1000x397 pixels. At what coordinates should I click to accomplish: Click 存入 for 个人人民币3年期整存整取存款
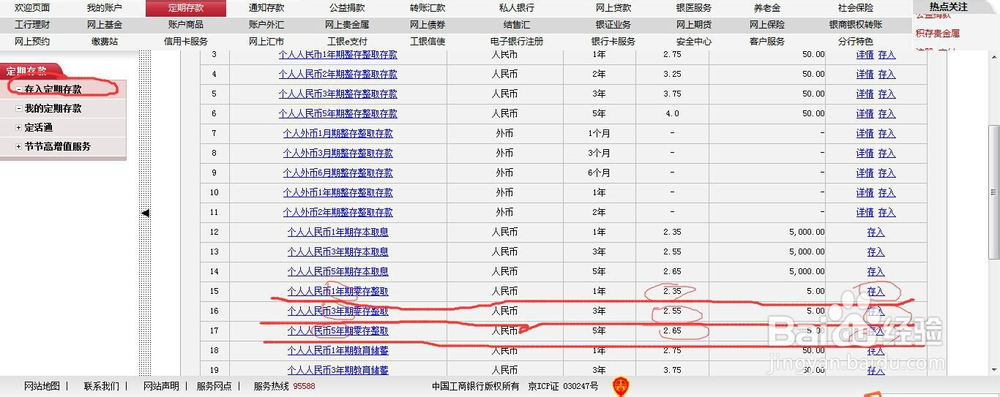pos(886,94)
